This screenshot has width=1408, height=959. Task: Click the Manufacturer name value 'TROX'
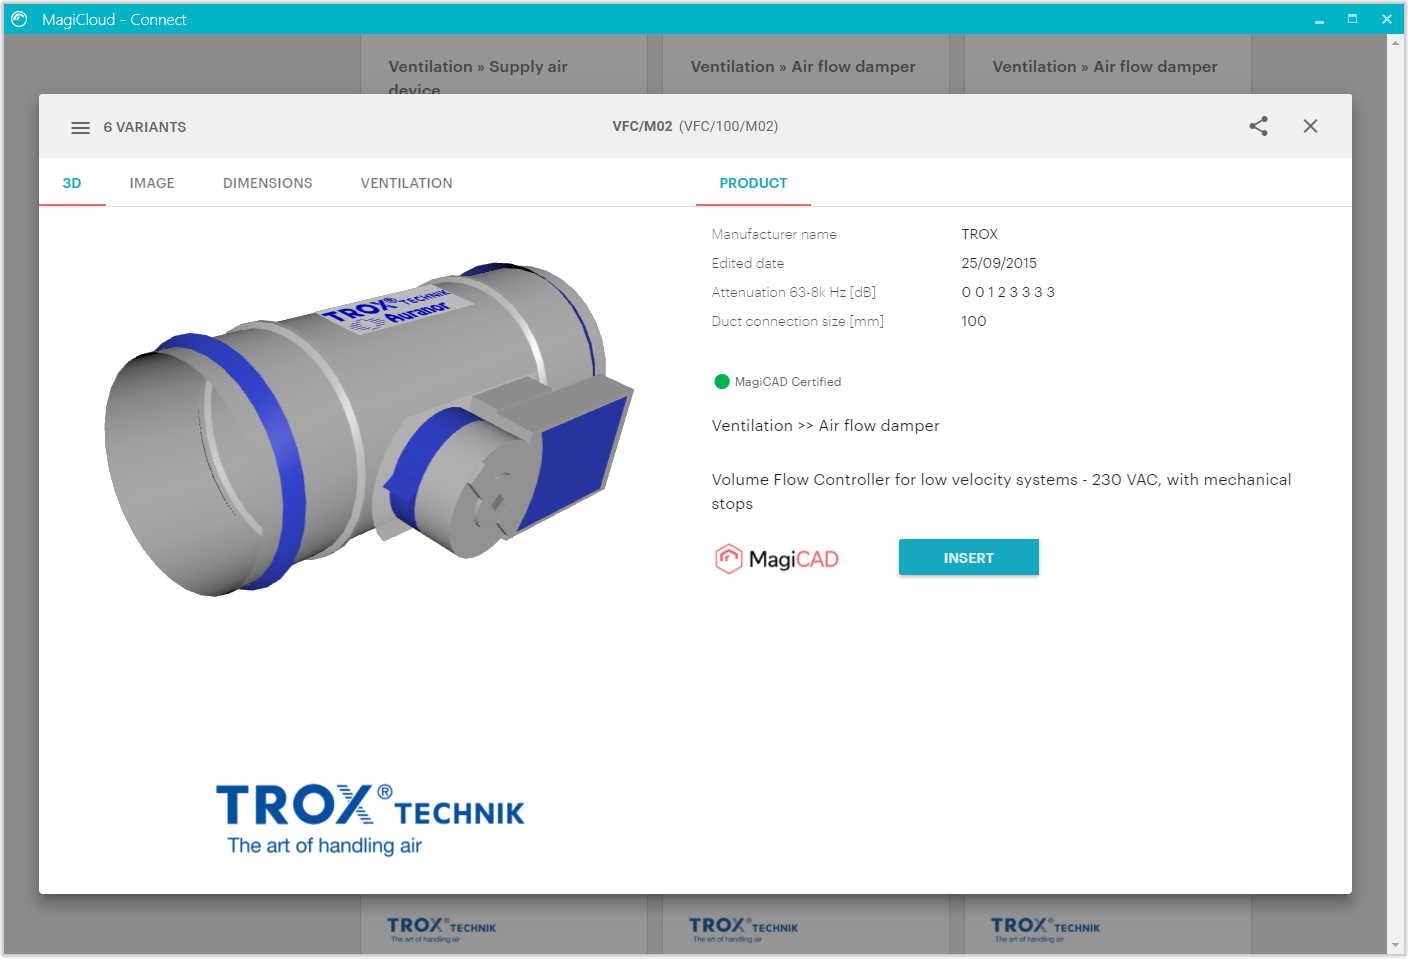pos(980,234)
